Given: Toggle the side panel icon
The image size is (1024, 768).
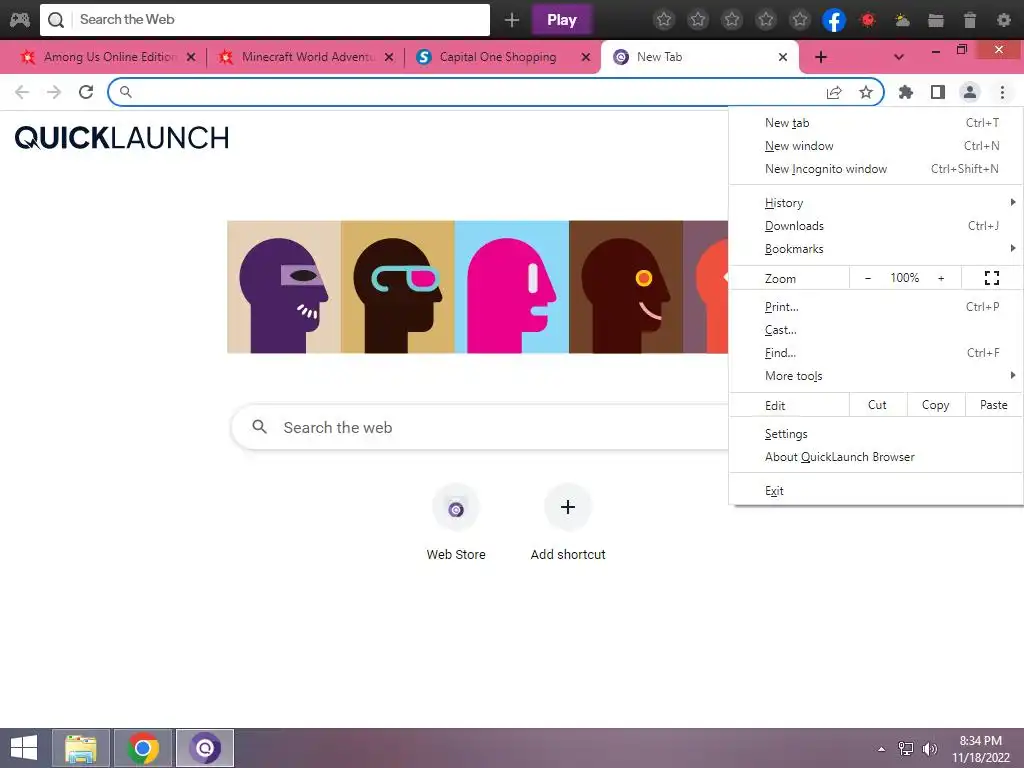Looking at the screenshot, I should pos(938,92).
